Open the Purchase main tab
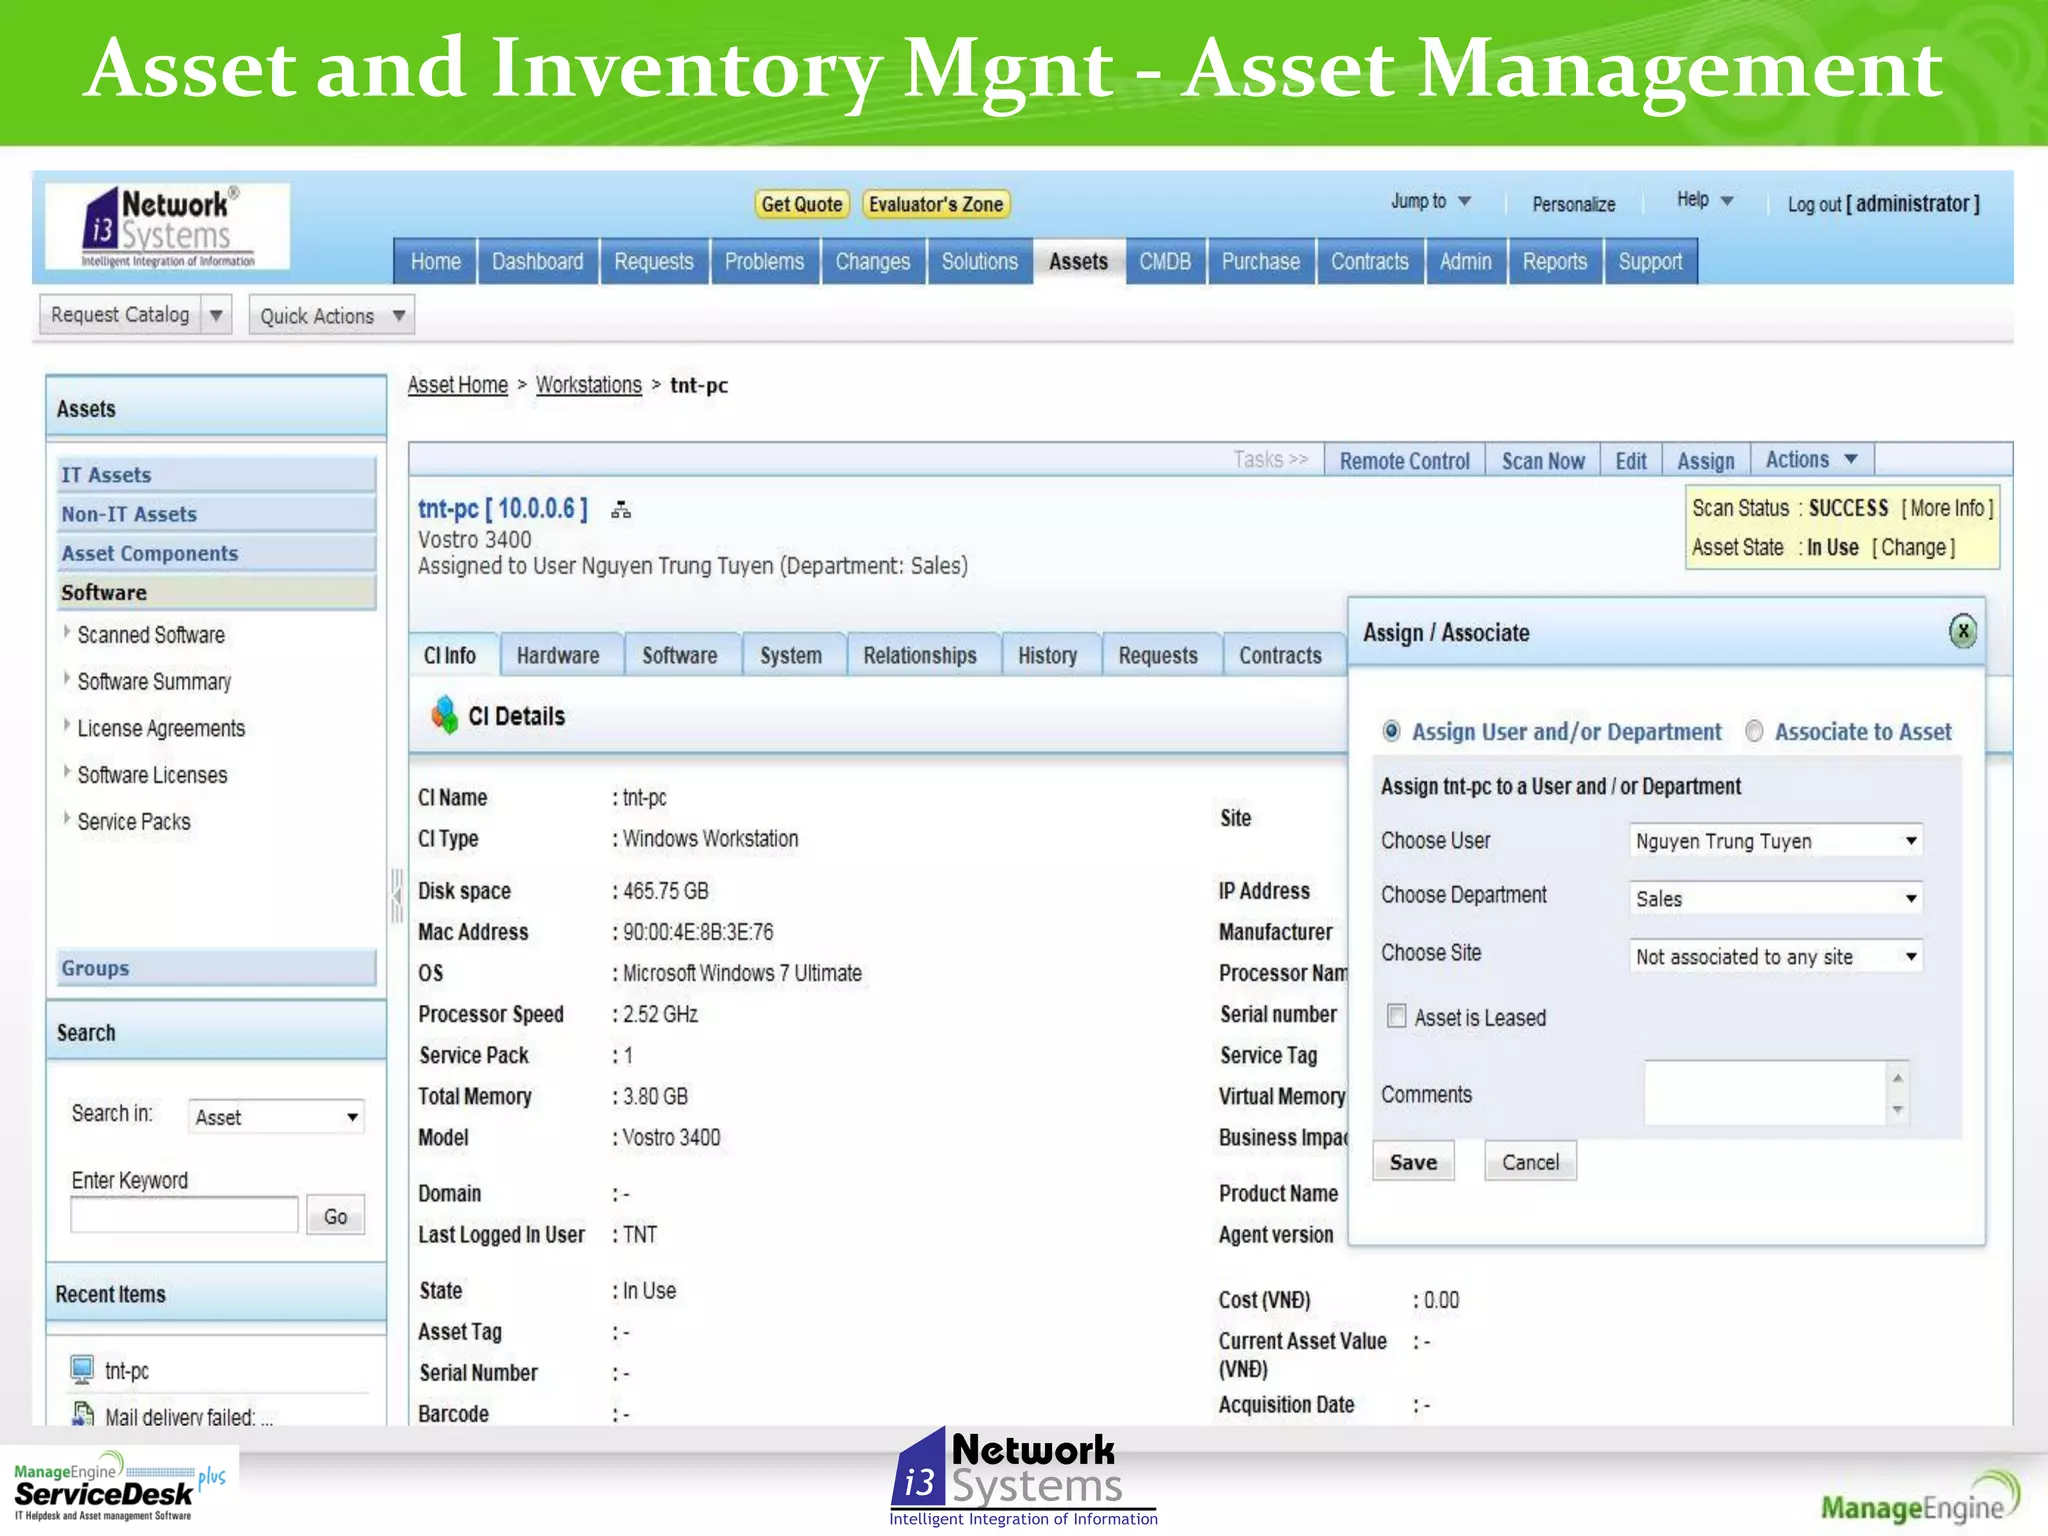 tap(1261, 261)
